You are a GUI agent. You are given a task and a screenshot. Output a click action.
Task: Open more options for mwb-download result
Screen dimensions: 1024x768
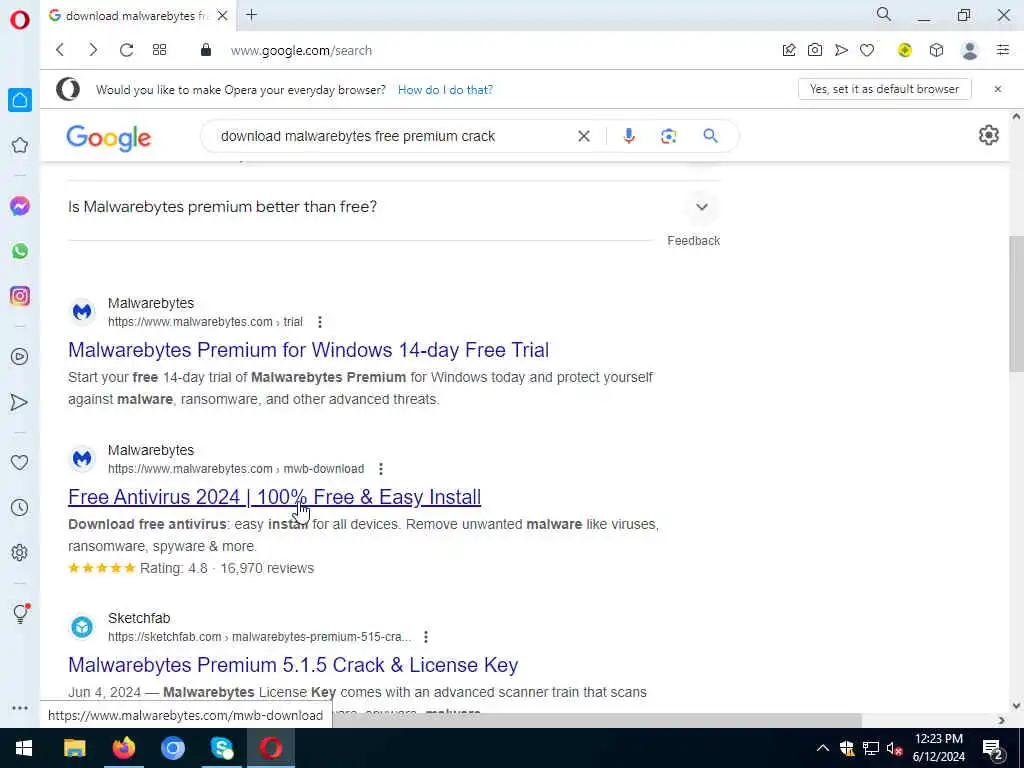(x=381, y=469)
